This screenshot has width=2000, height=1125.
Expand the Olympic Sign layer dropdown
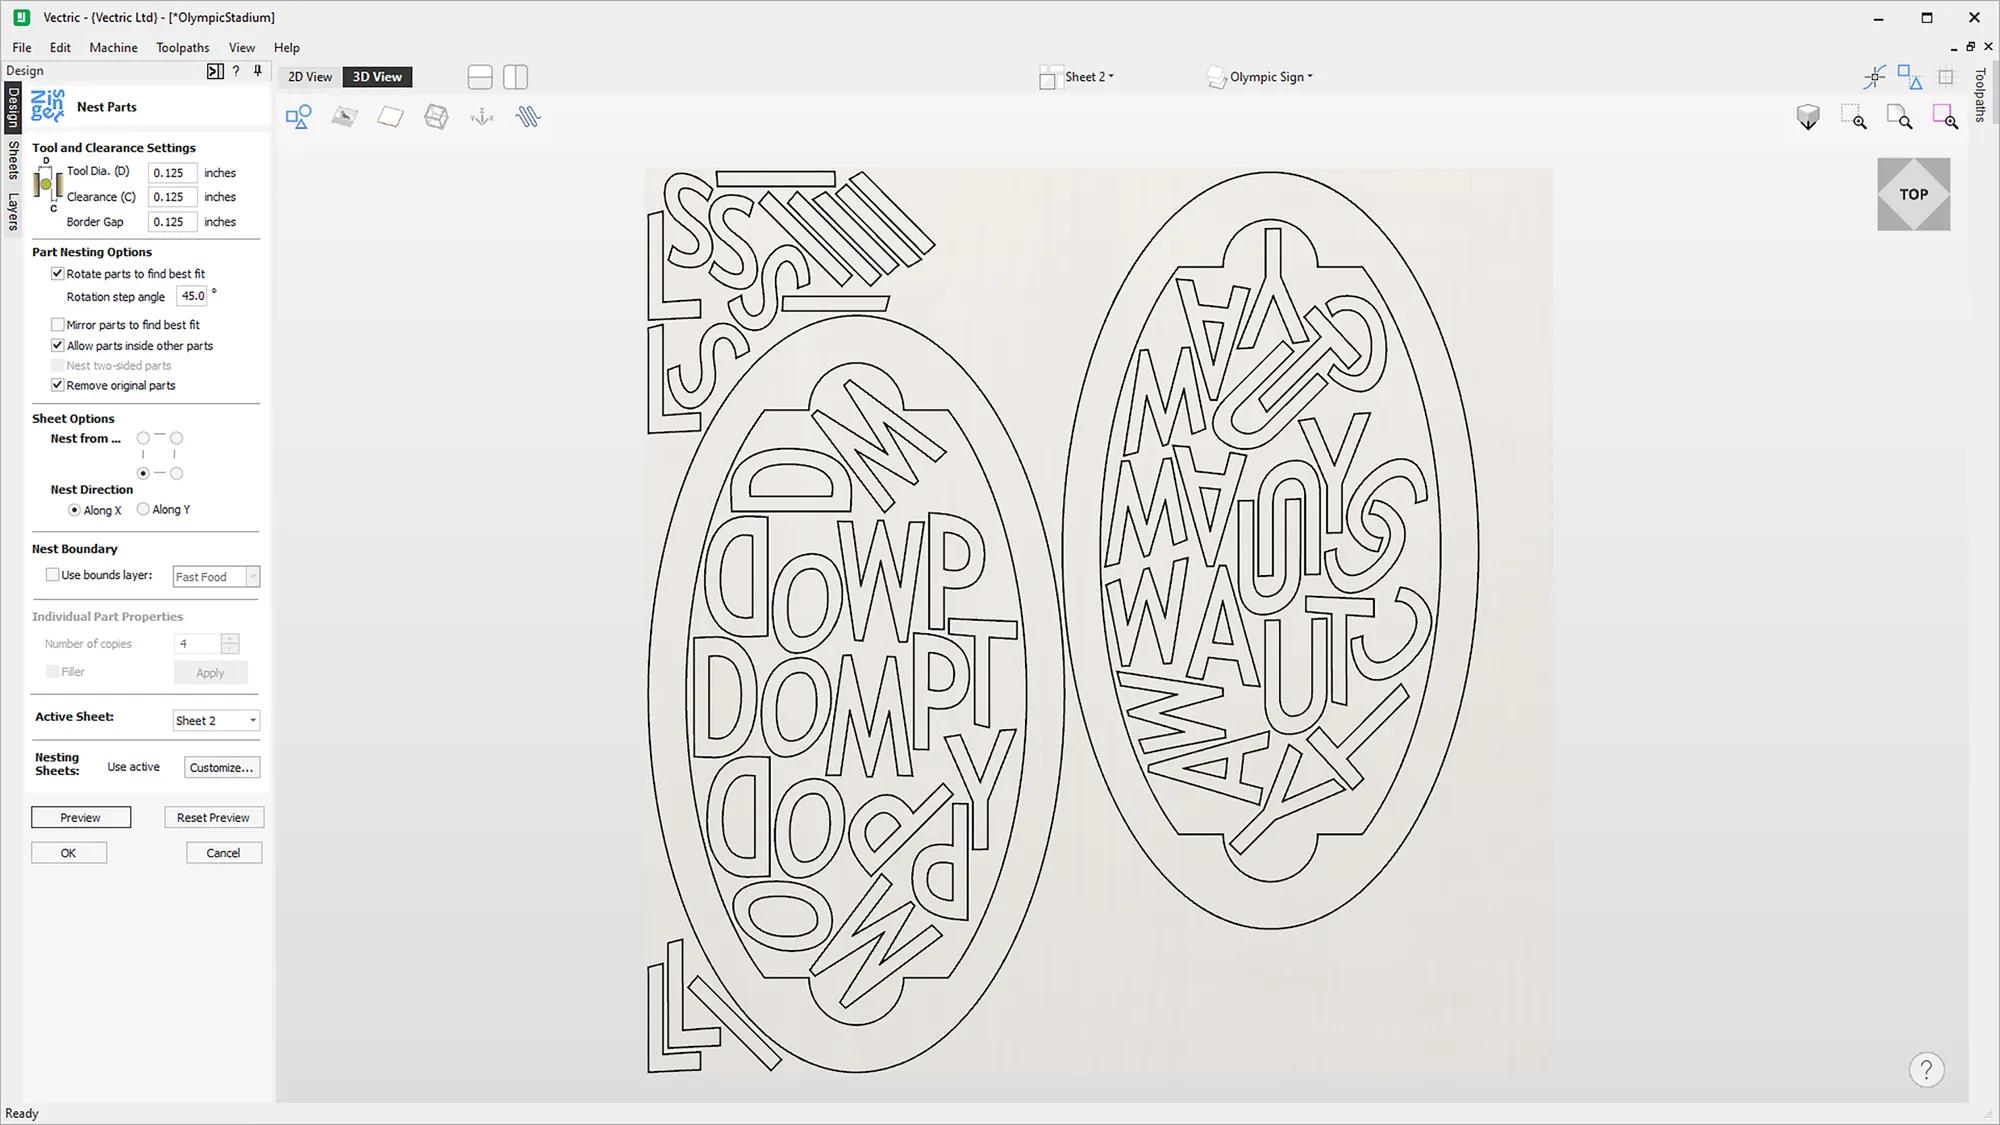(x=1270, y=77)
